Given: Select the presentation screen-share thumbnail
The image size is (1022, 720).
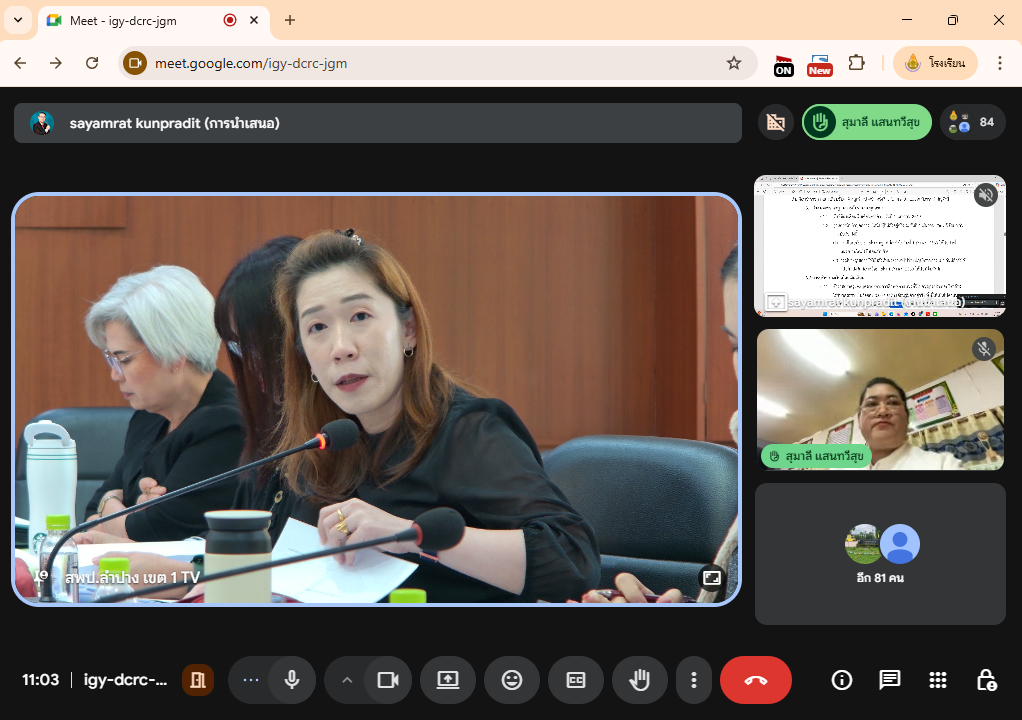Looking at the screenshot, I should click(879, 246).
